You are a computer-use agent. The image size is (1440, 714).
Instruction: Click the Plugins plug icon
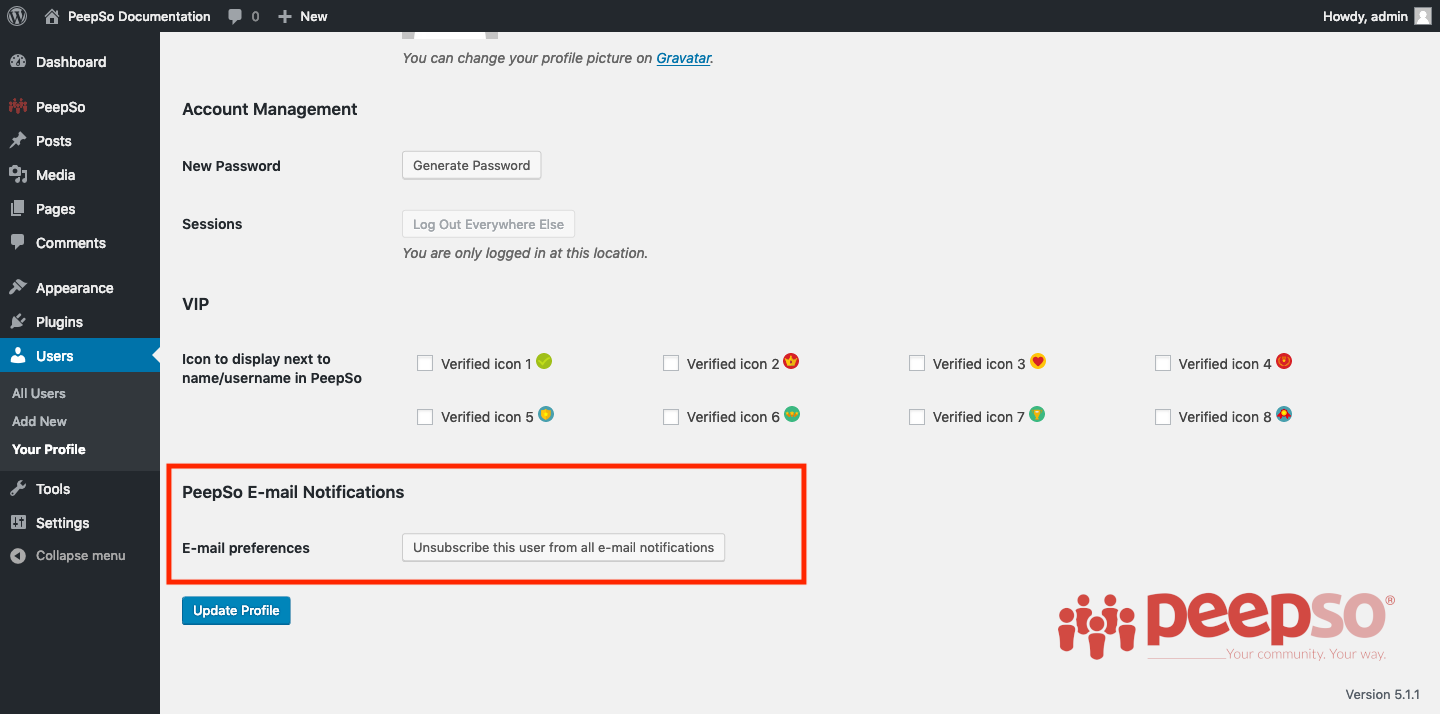click(18, 322)
